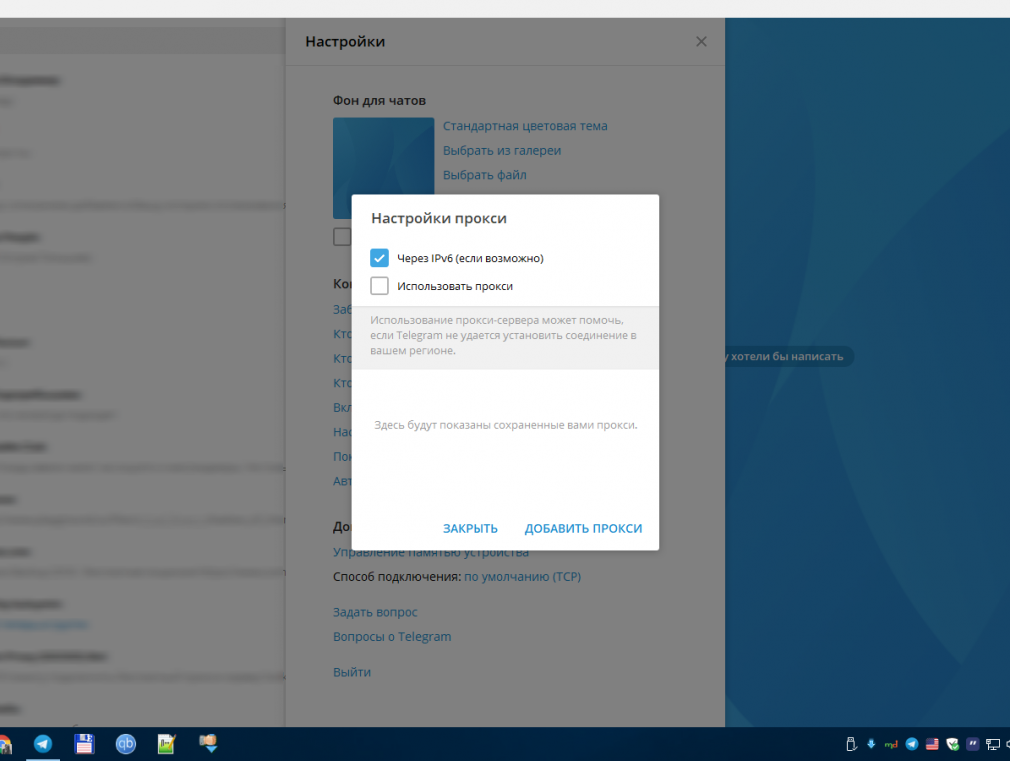Click the Telegram taskbar icon

pos(43,744)
